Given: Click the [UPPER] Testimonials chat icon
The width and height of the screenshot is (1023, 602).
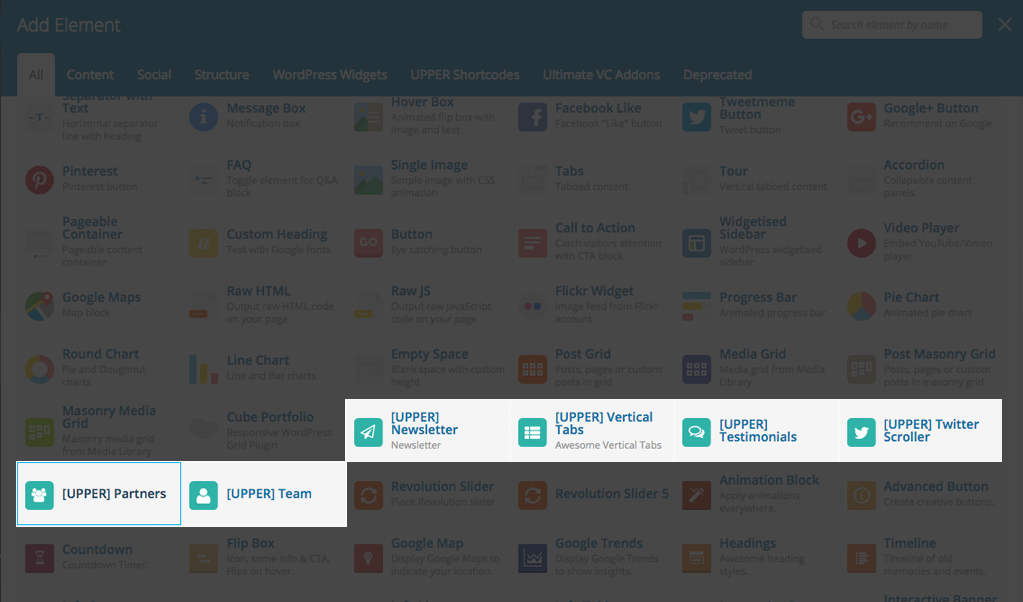Looking at the screenshot, I should (697, 432).
